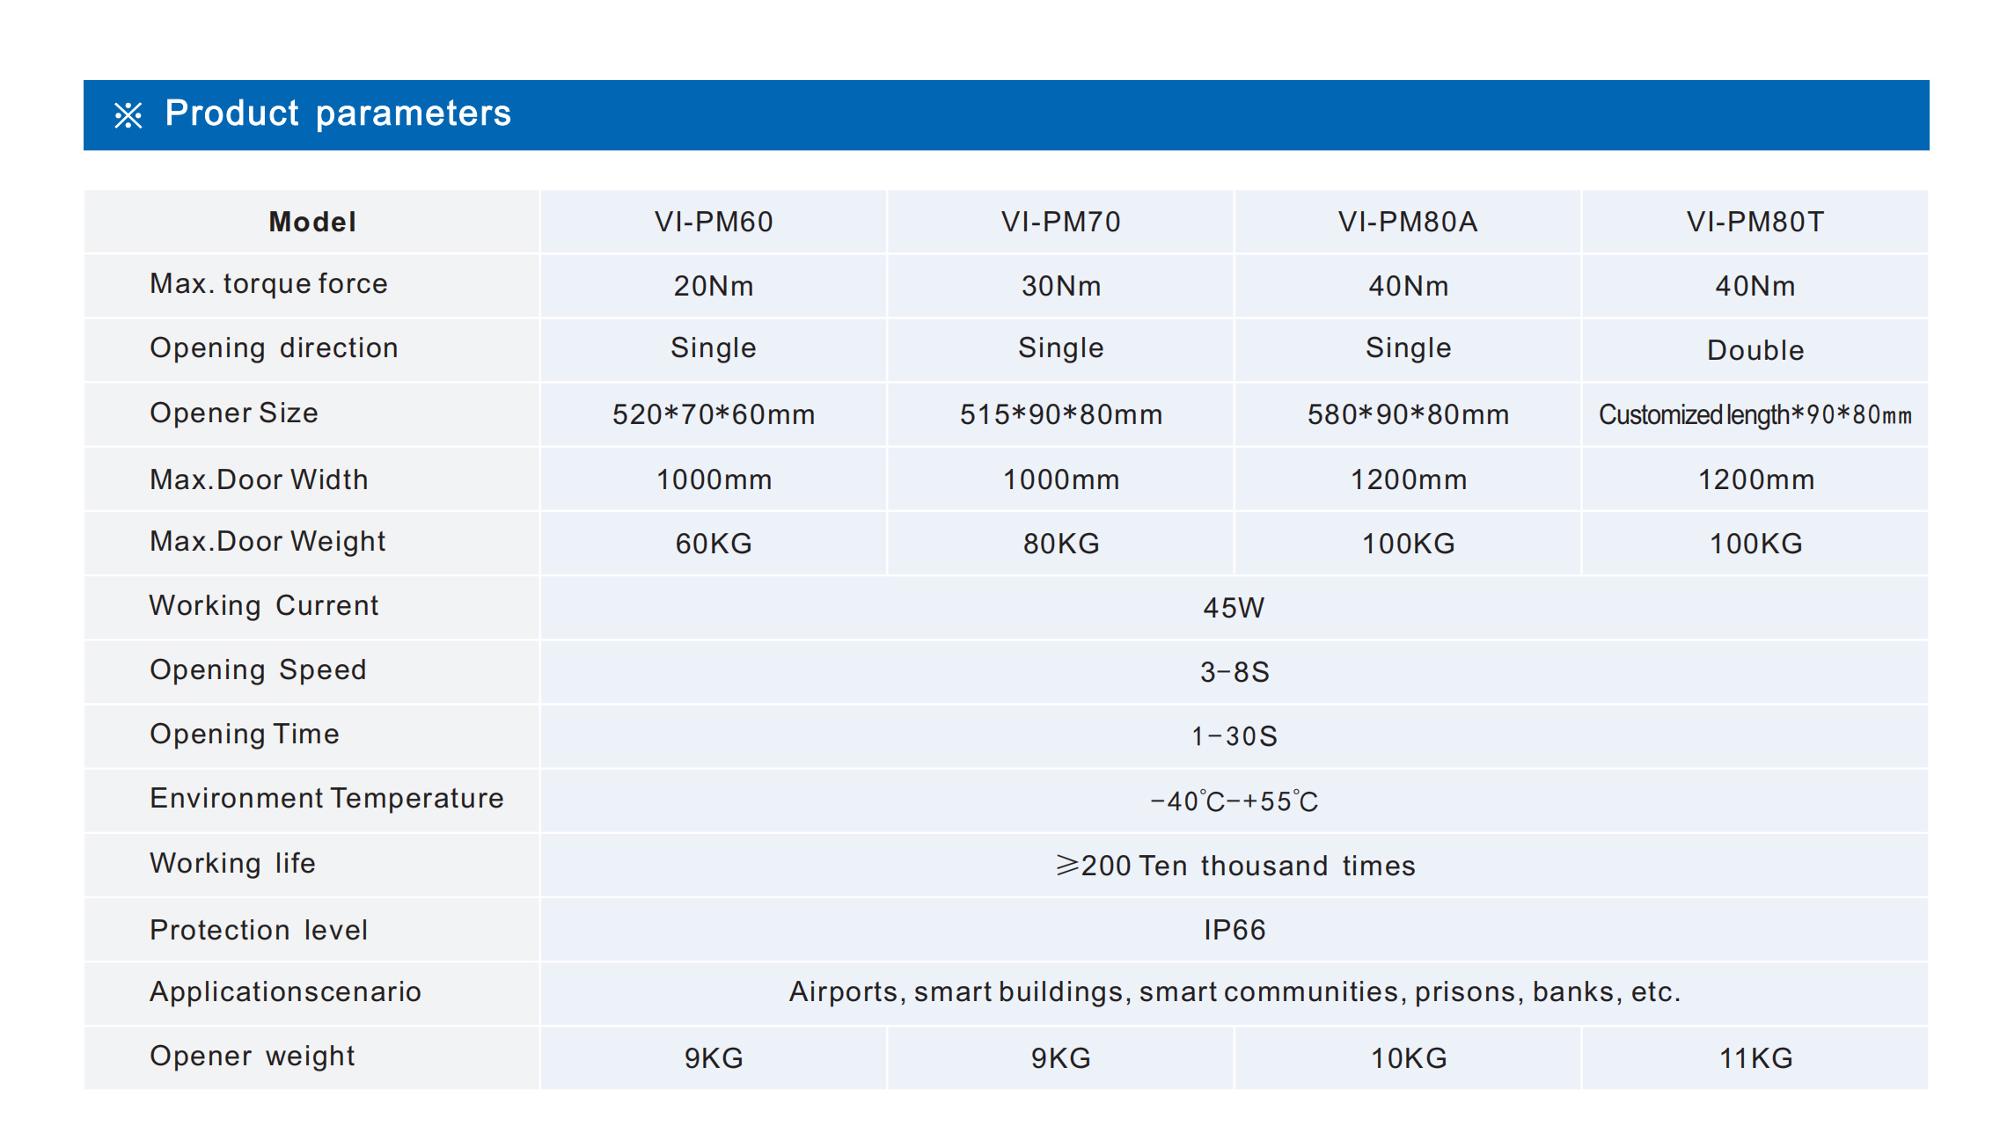Select the bold Model header cell
2000x1126 pixels.
click(x=312, y=222)
